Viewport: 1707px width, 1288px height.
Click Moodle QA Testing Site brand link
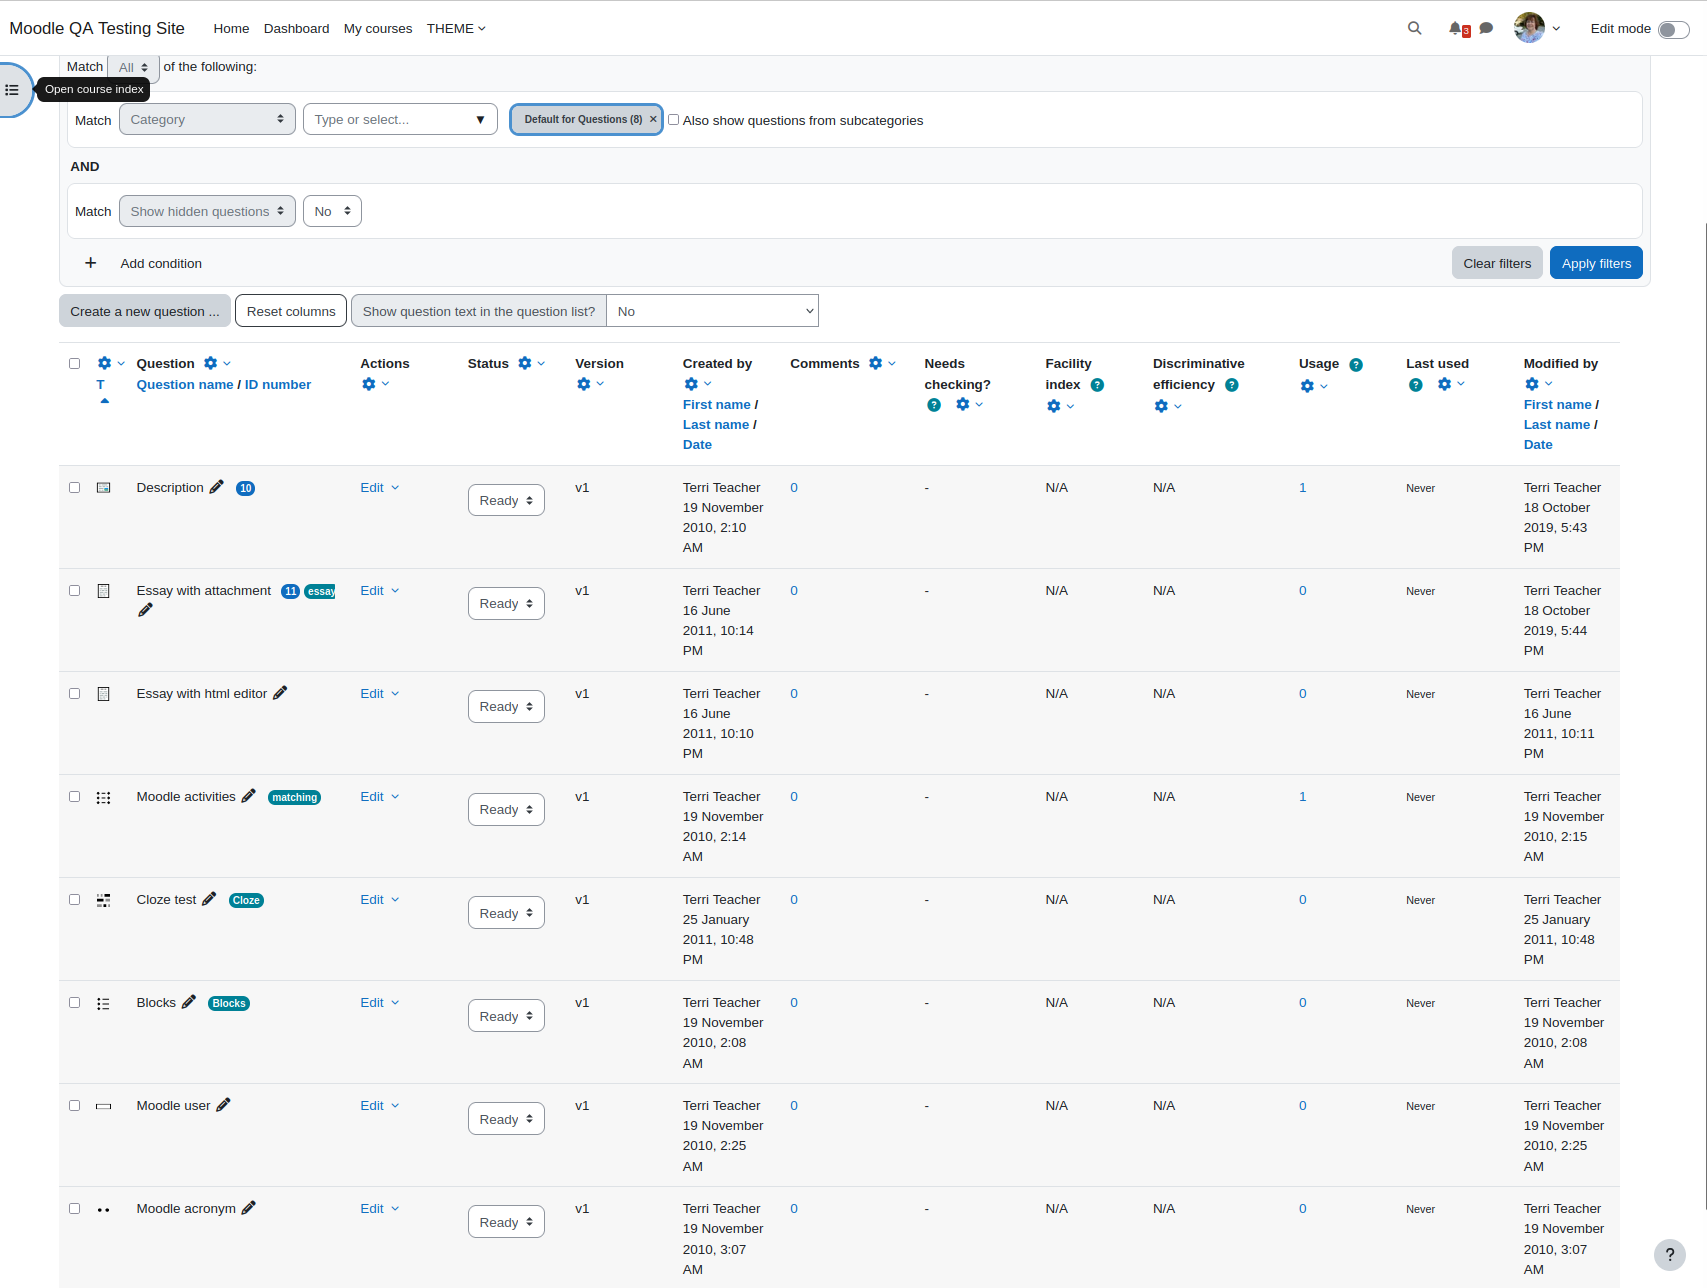pos(97,28)
